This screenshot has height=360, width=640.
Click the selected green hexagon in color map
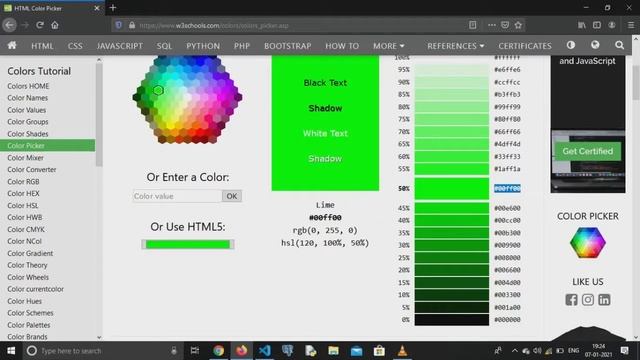tap(158, 90)
